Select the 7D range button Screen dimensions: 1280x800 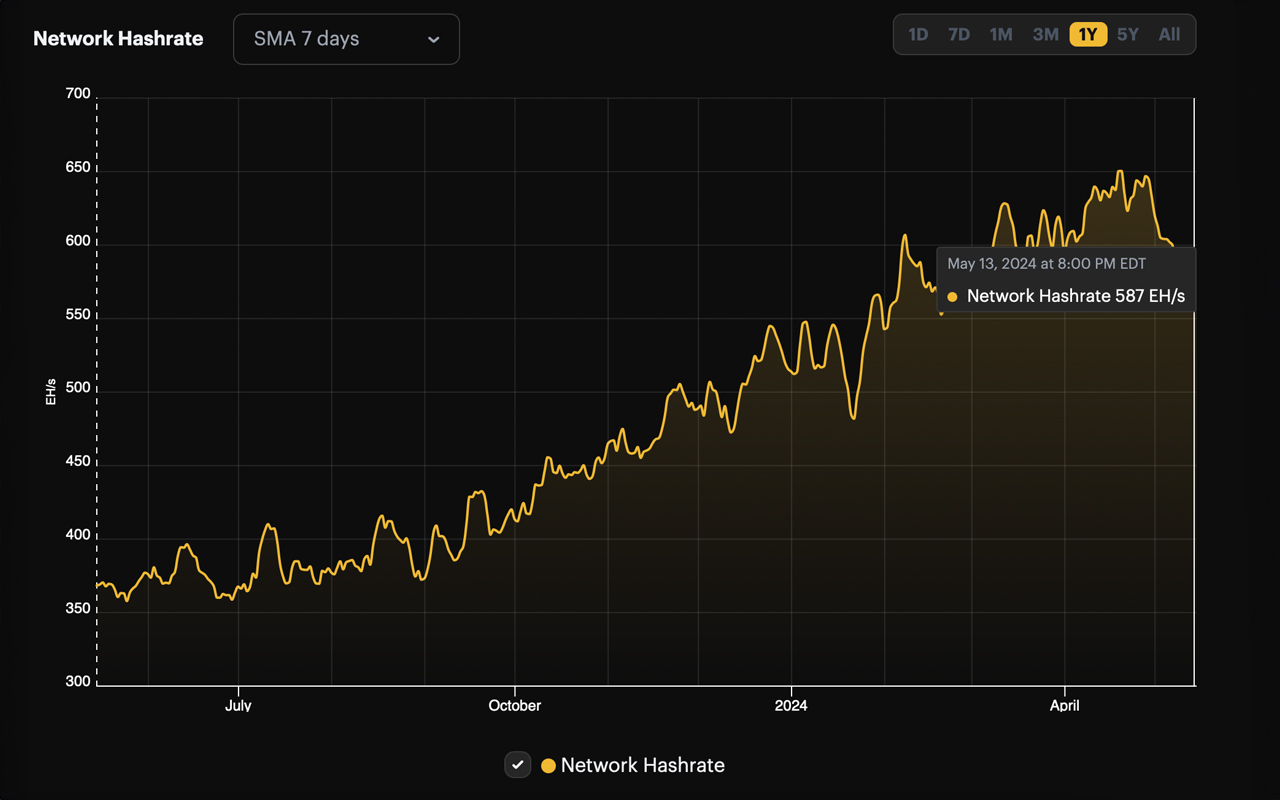[x=958, y=33]
